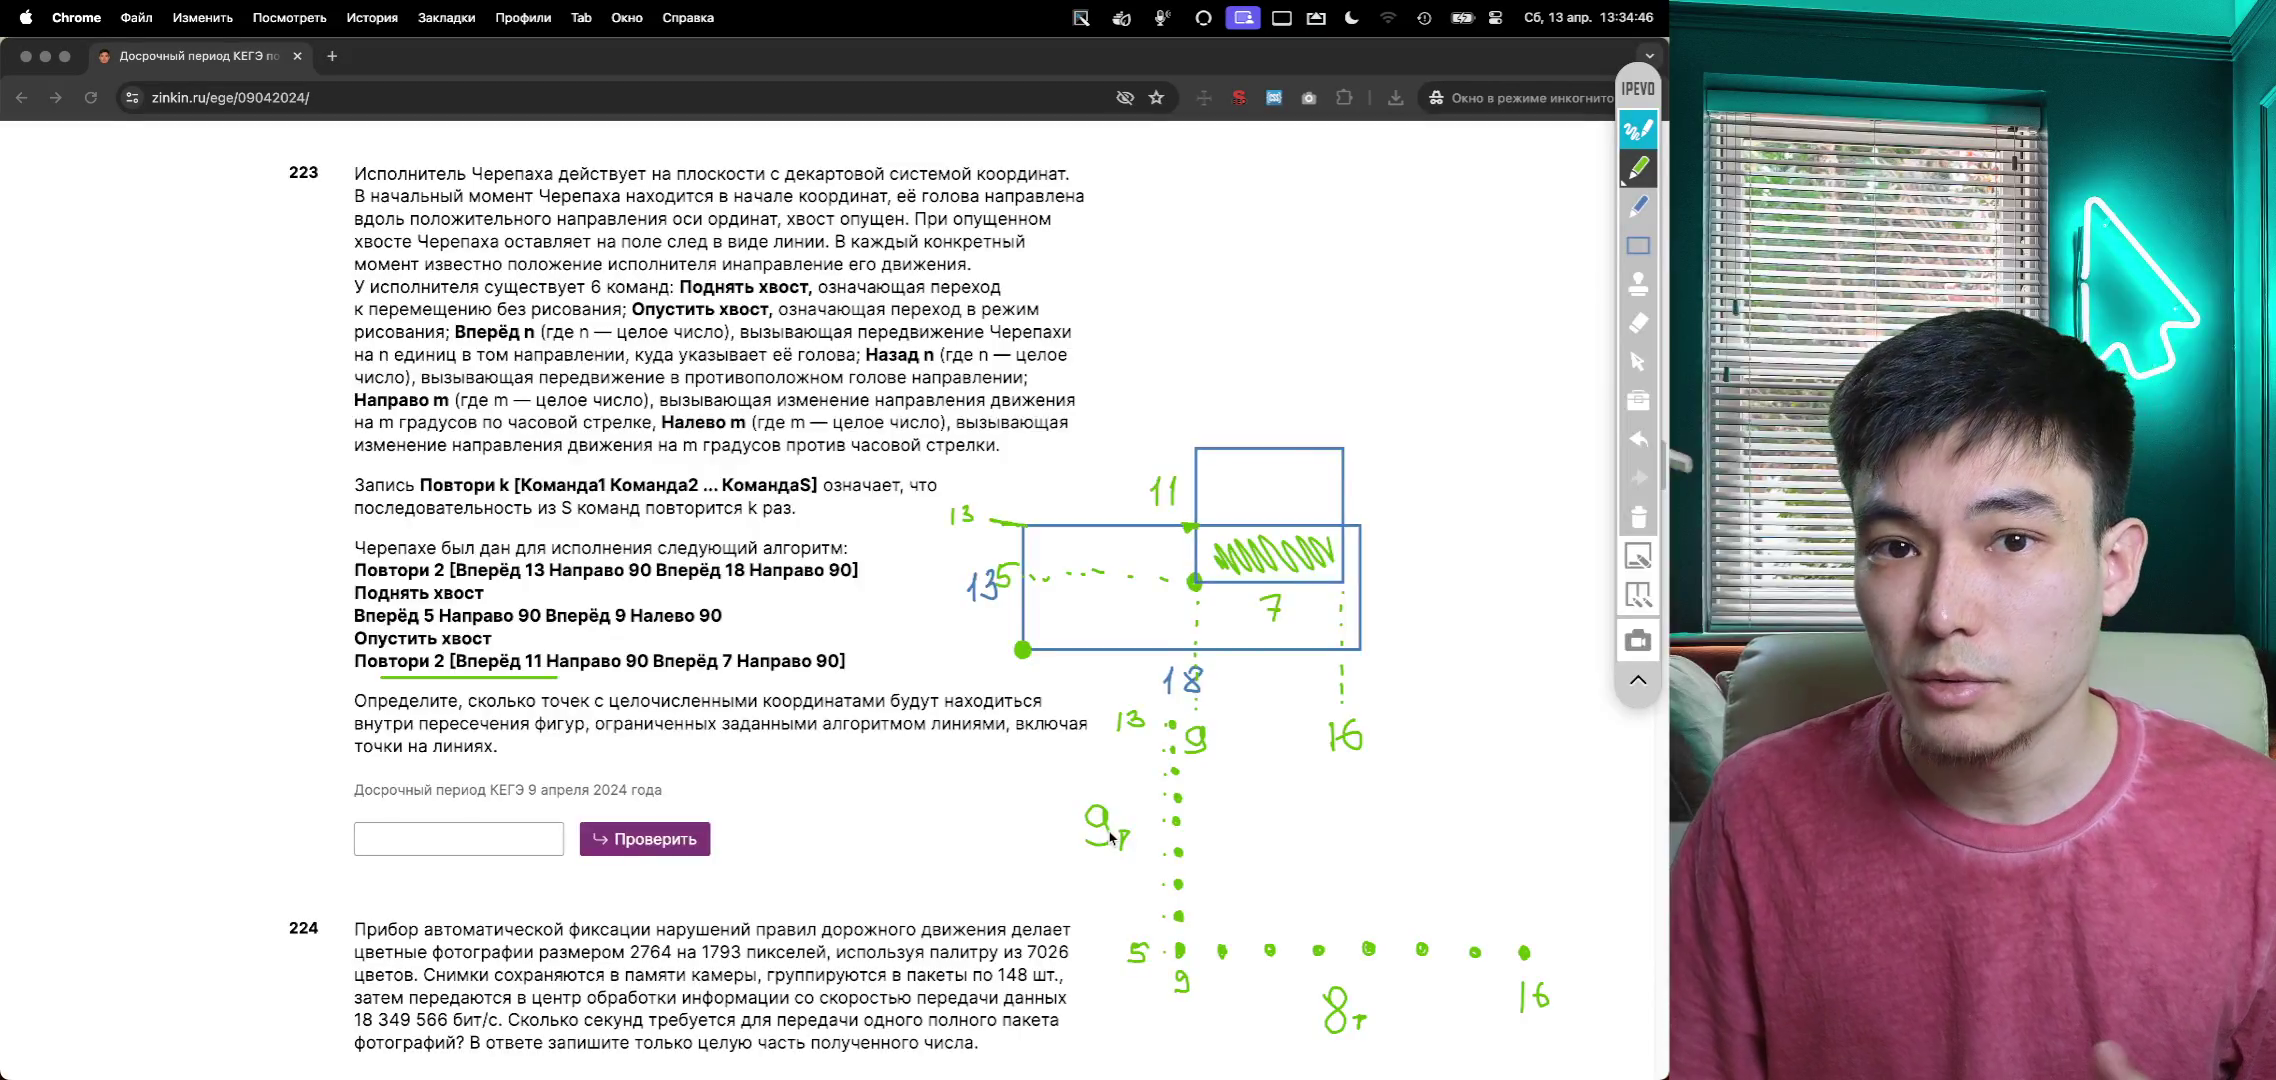The width and height of the screenshot is (2276, 1080).
Task: Open the Закладки menu
Action: point(446,18)
